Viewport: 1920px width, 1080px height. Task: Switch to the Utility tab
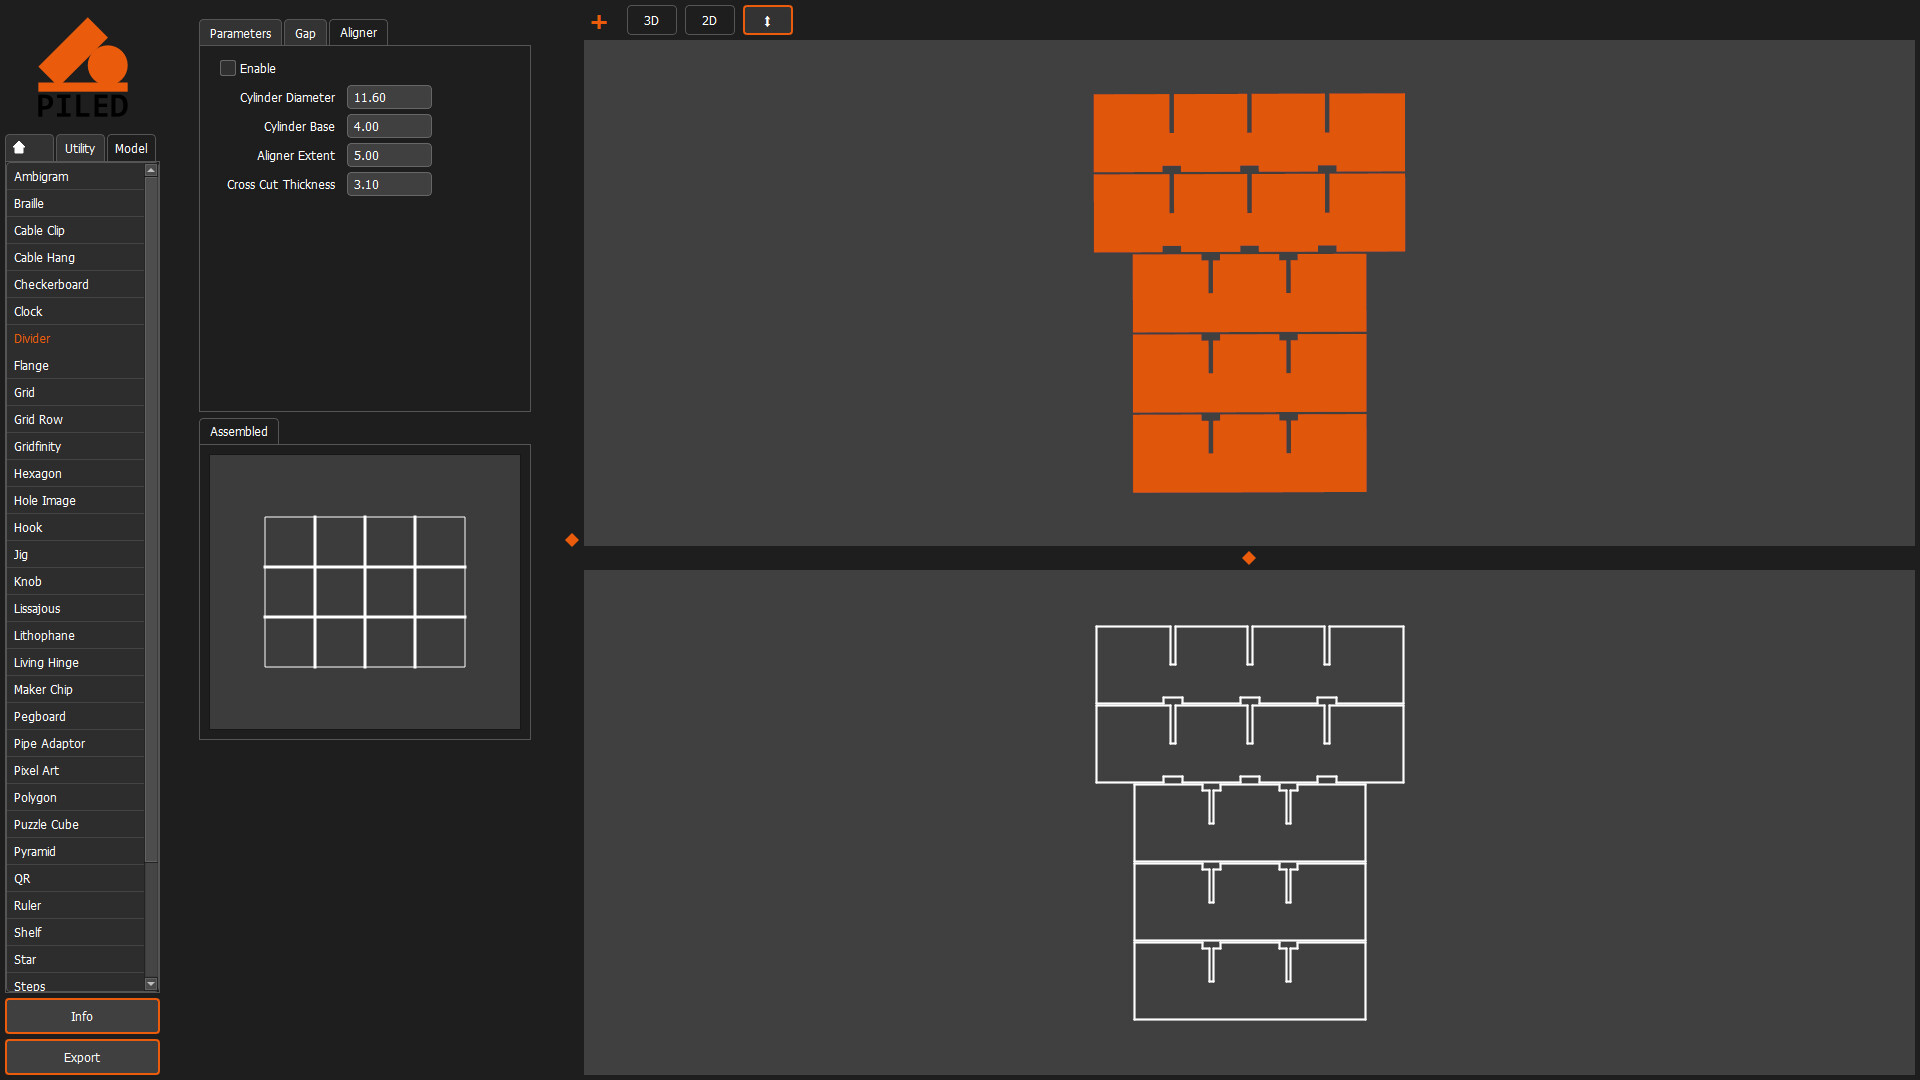tap(80, 149)
